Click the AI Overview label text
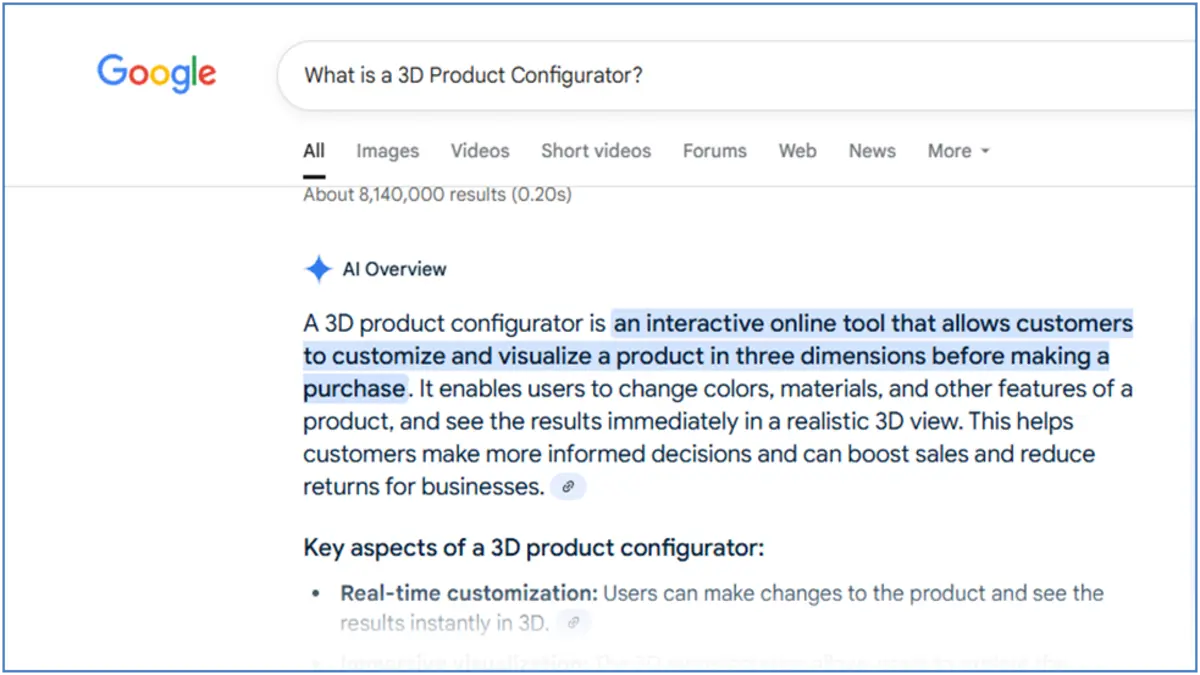Image resolution: width=1200 pixels, height=675 pixels. click(x=394, y=268)
